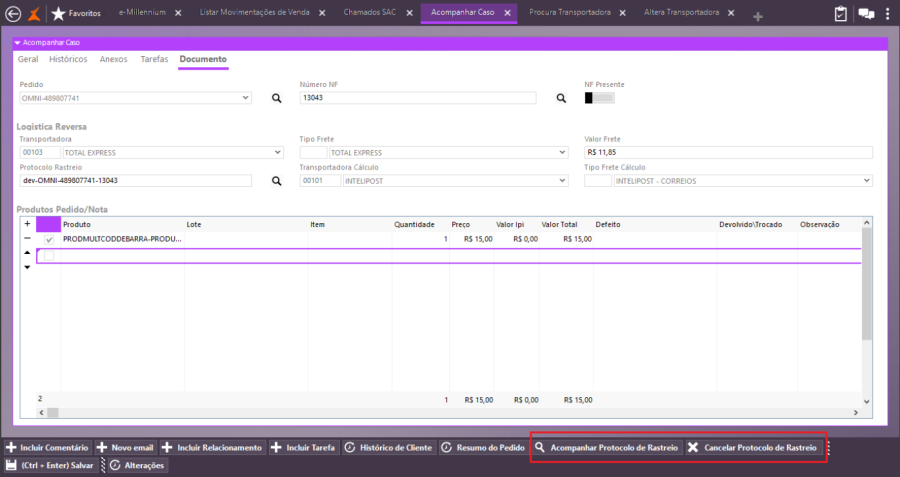
Task: Click the back arrow navigation icon
Action: (x=13, y=14)
